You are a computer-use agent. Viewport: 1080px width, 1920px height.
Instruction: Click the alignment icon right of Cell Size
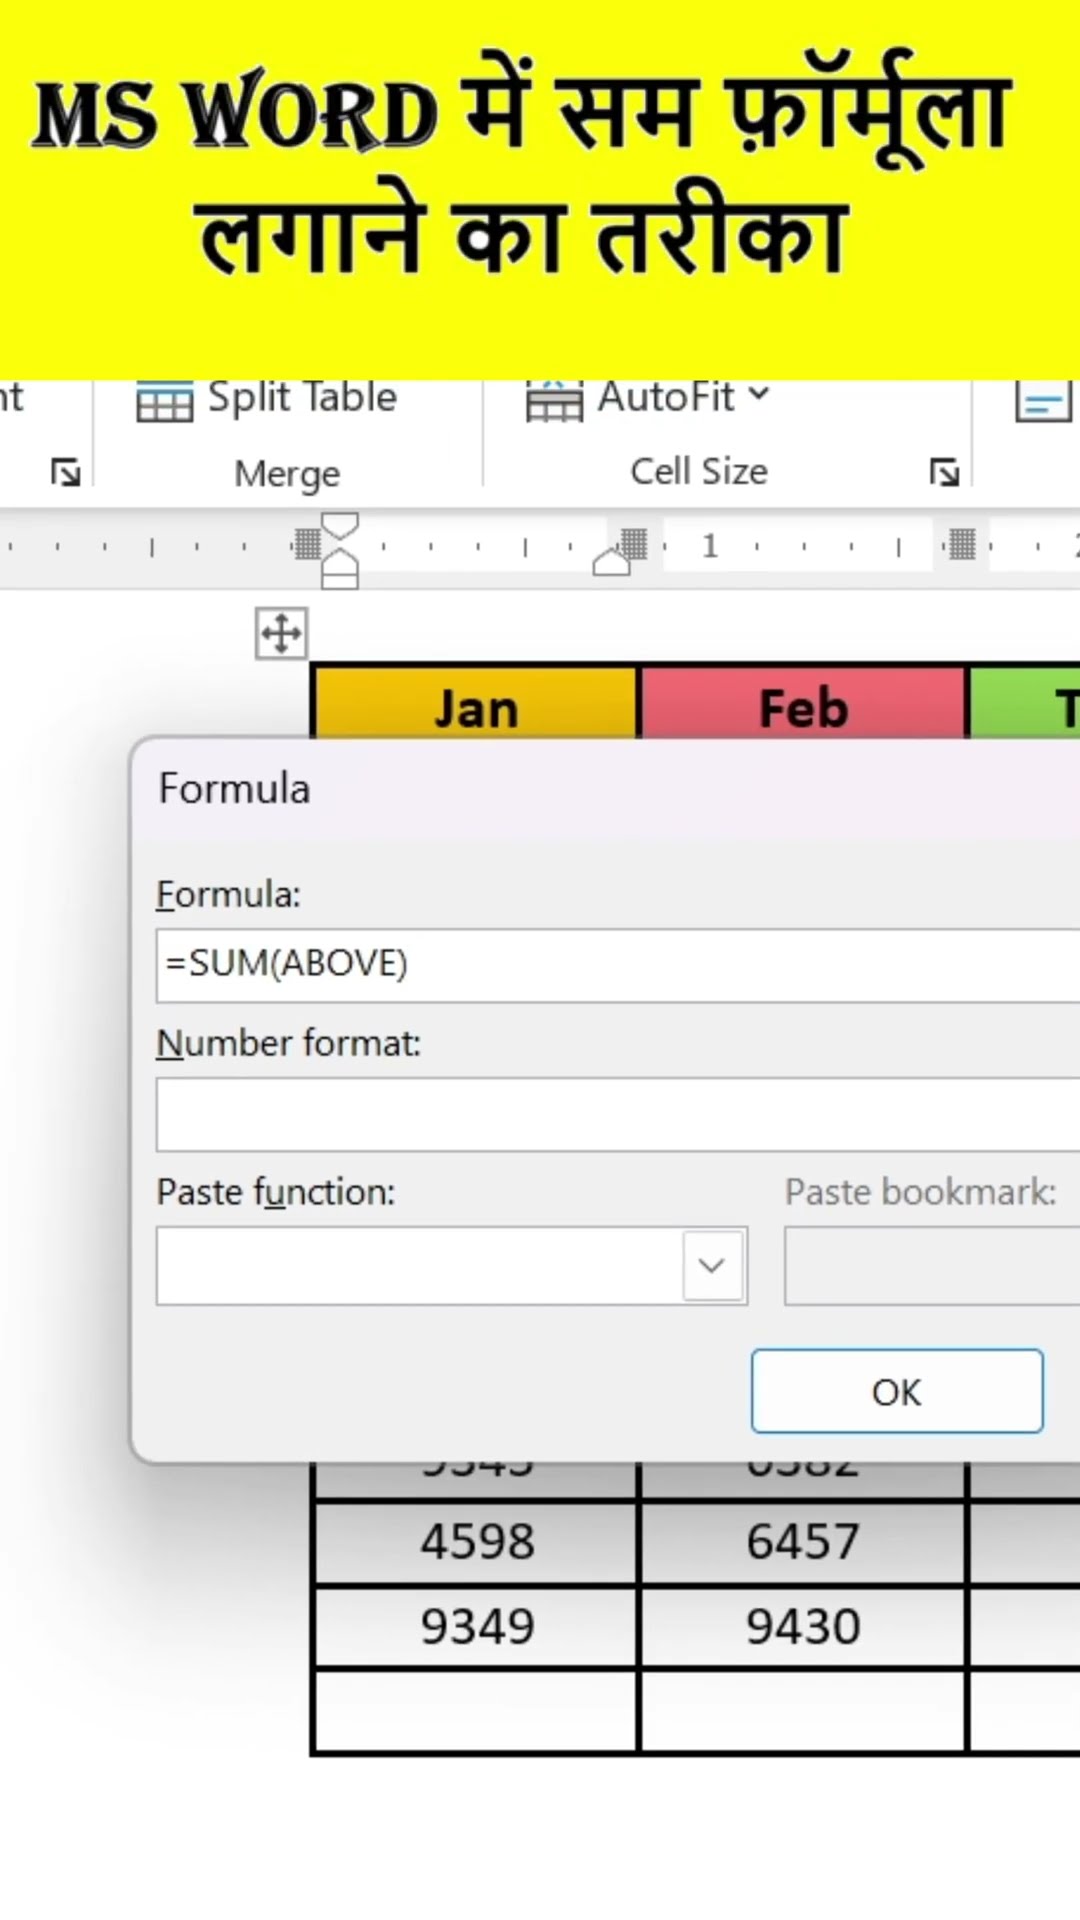tap(1042, 402)
